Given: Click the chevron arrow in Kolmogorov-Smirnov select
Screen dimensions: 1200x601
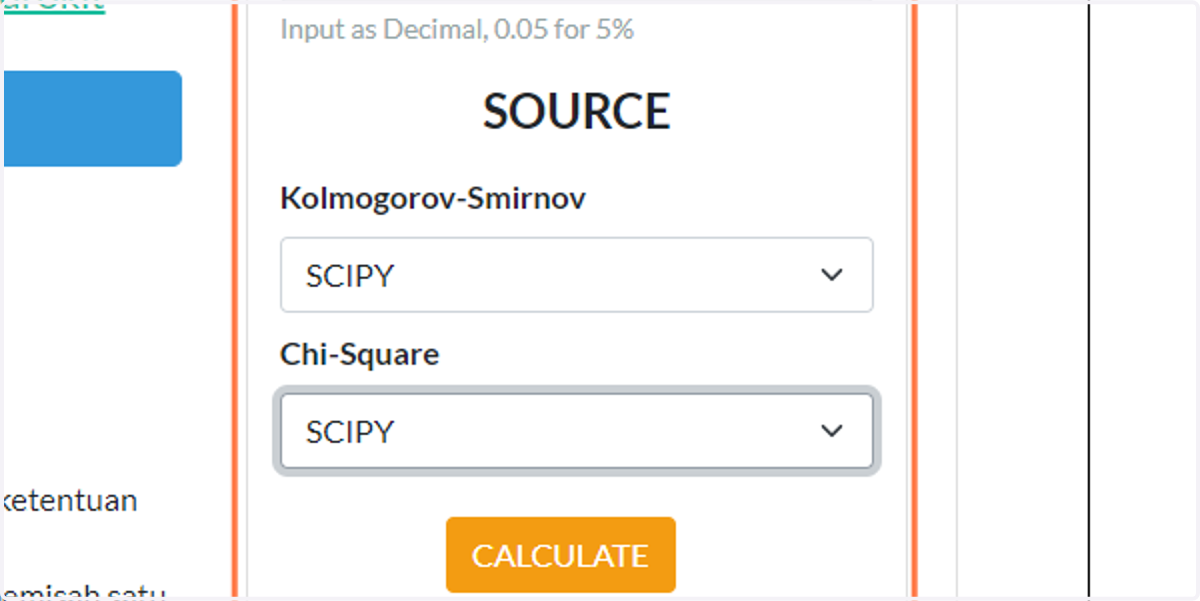Looking at the screenshot, I should [x=832, y=275].
